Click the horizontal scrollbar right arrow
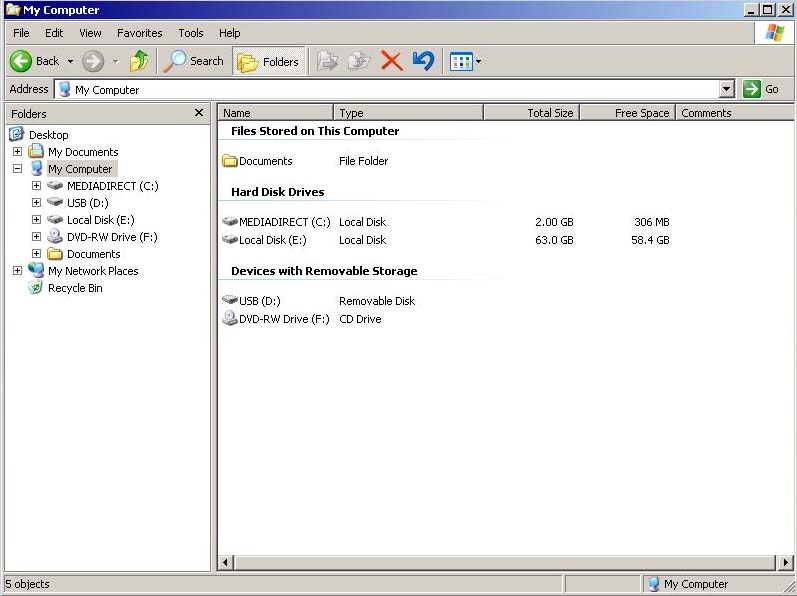The height and width of the screenshot is (596, 797). (x=786, y=563)
